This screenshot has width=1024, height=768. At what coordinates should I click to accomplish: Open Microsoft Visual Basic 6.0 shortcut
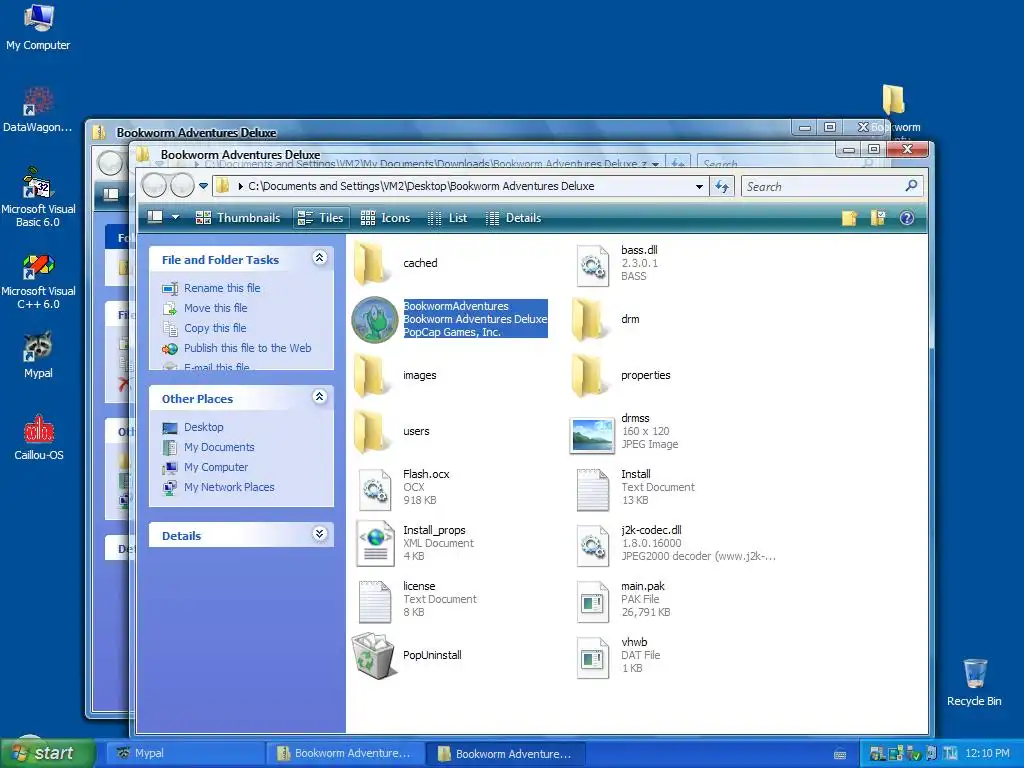(38, 196)
